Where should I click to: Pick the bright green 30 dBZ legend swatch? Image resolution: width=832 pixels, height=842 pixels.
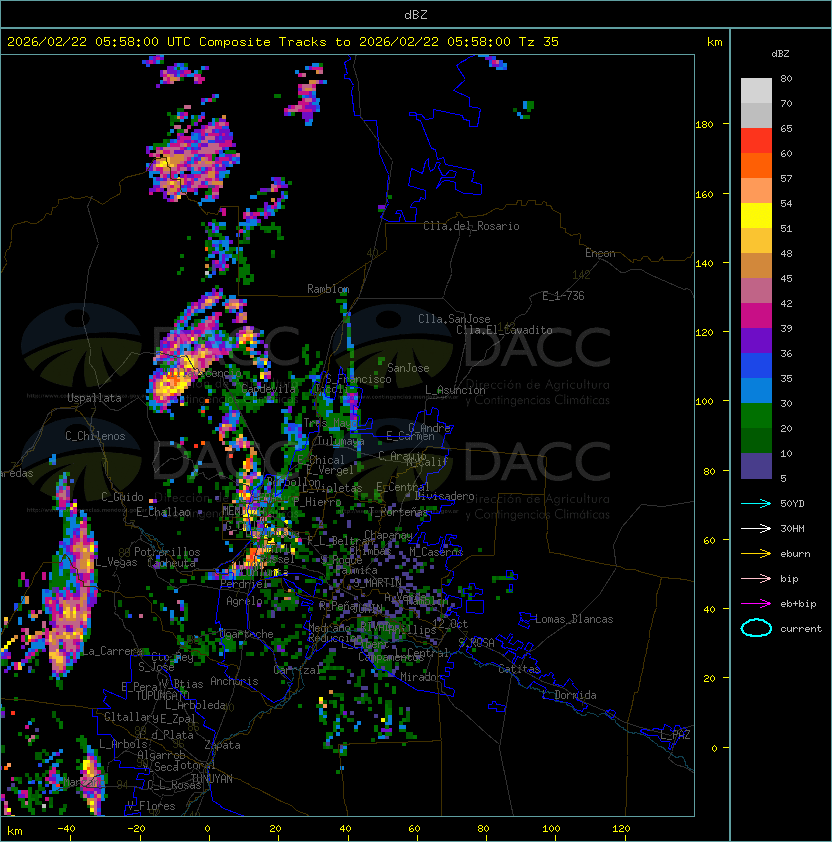click(756, 416)
